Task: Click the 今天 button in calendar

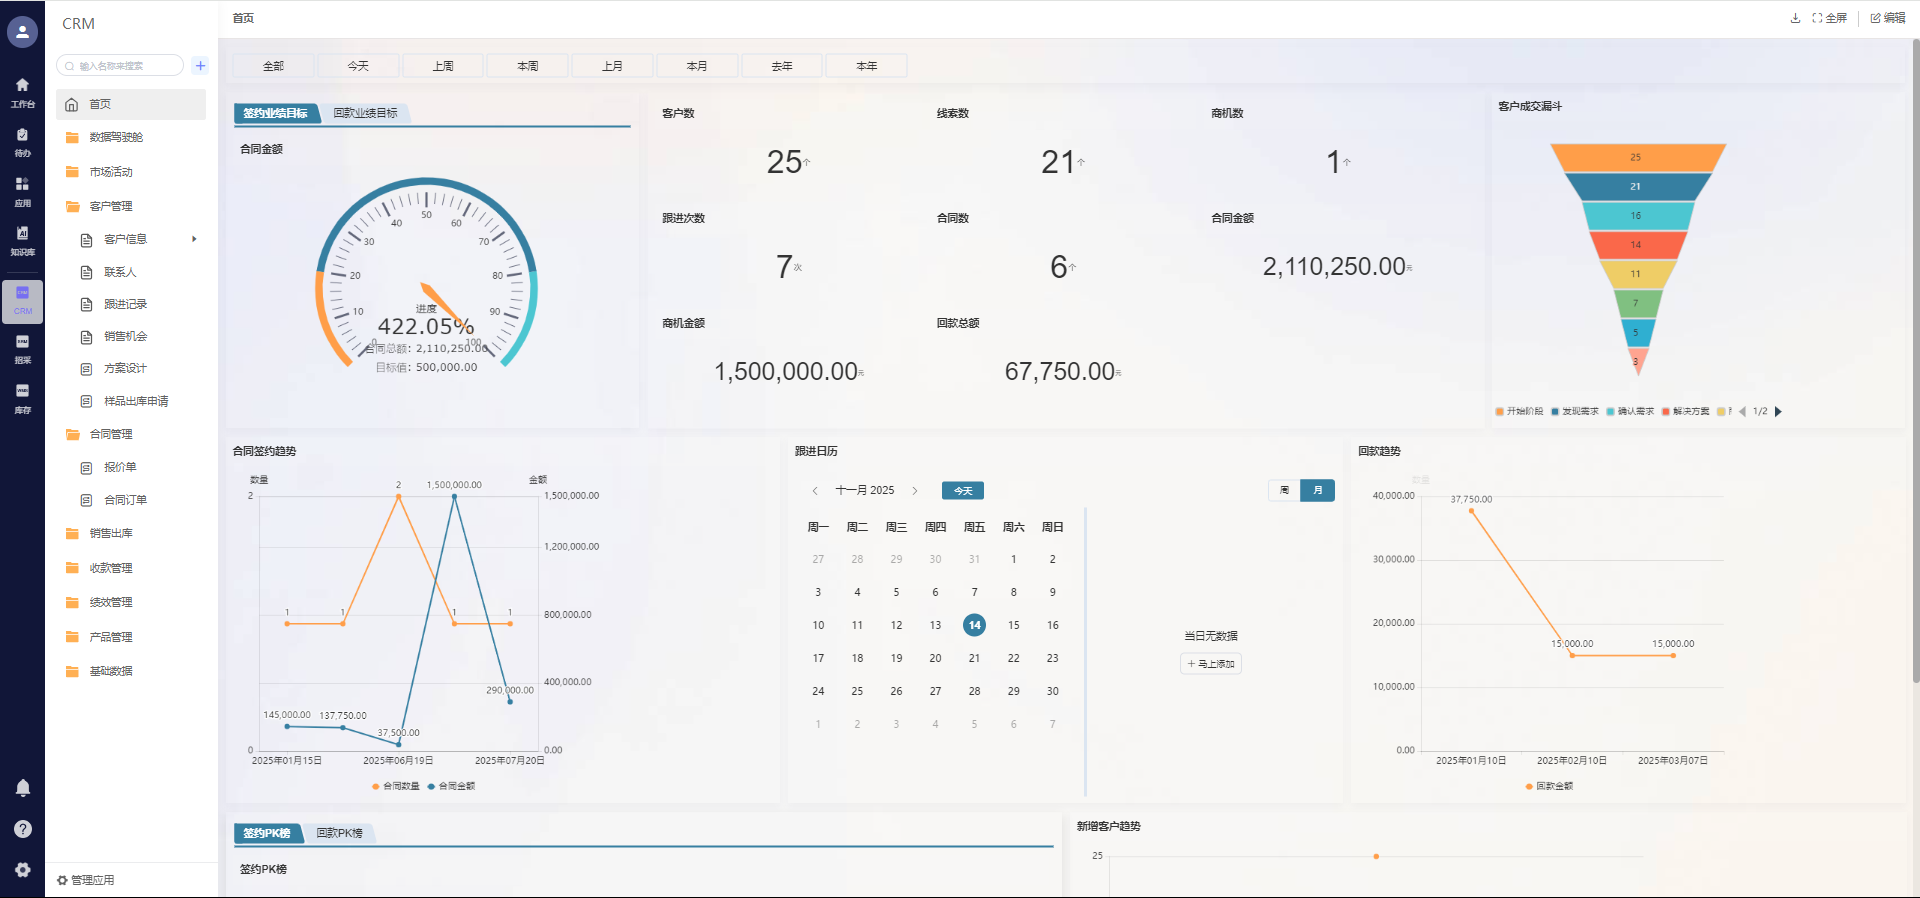Action: [x=963, y=491]
